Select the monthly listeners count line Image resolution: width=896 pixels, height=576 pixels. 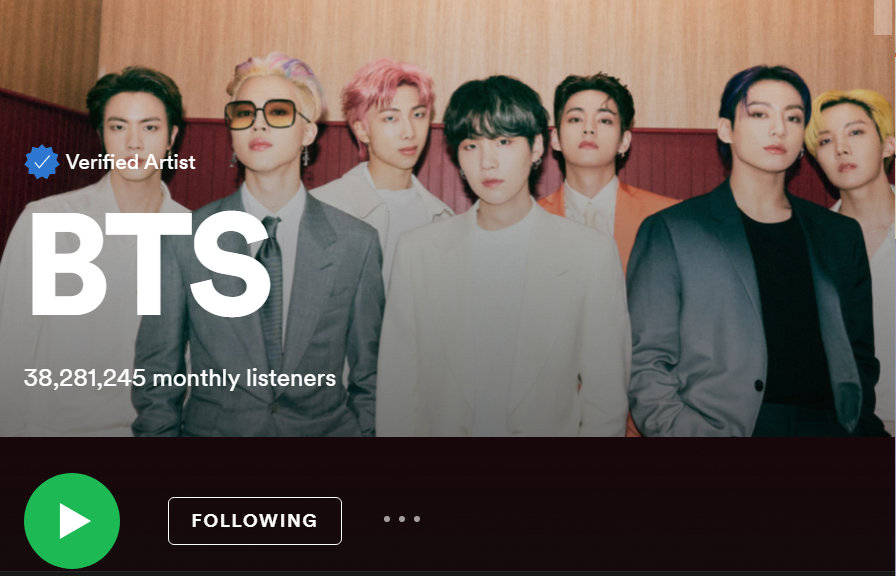pos(179,378)
